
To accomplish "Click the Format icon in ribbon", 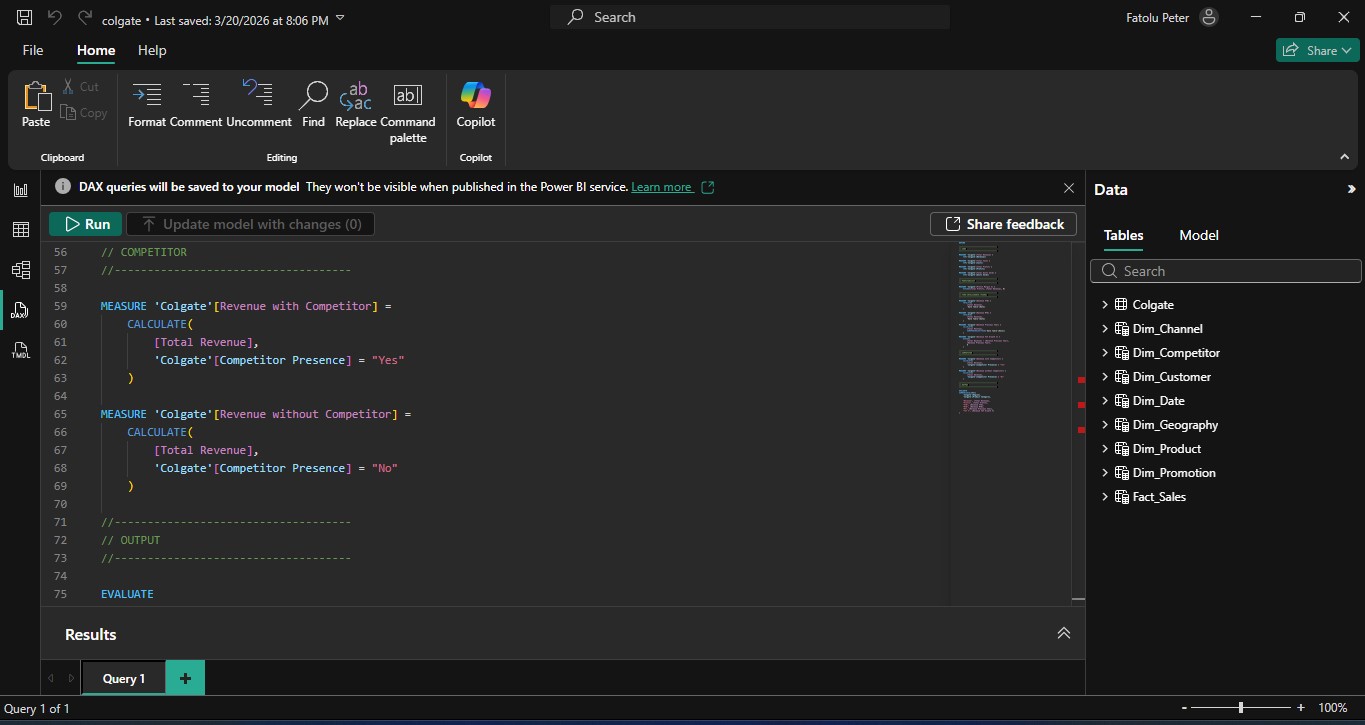I will tap(147, 96).
